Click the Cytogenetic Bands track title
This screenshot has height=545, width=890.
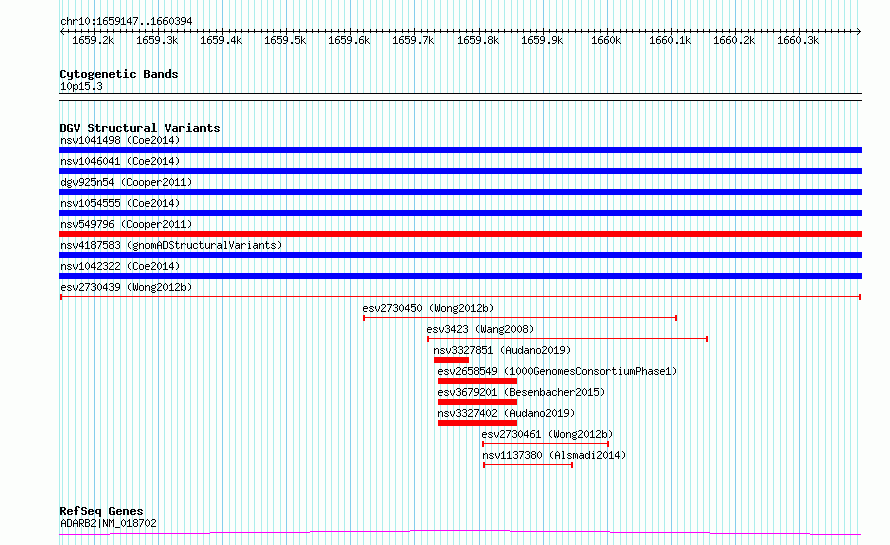(119, 74)
